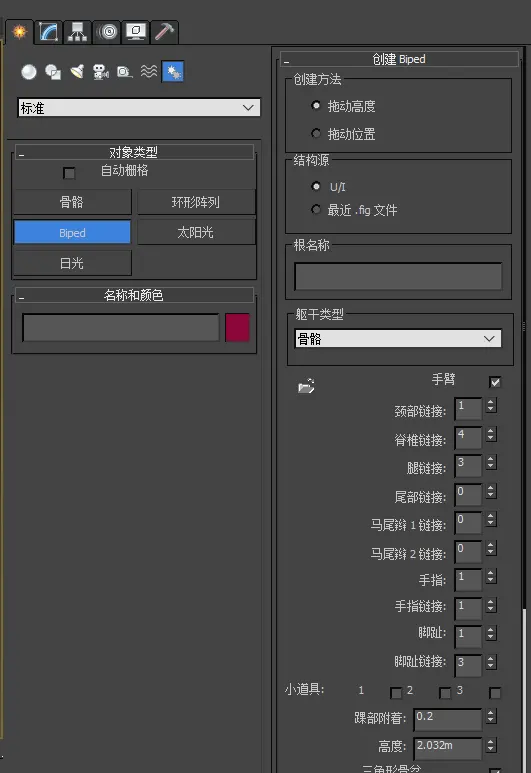Open the 标准 category dropdown
Image resolution: width=531 pixels, height=773 pixels.
pos(139,107)
